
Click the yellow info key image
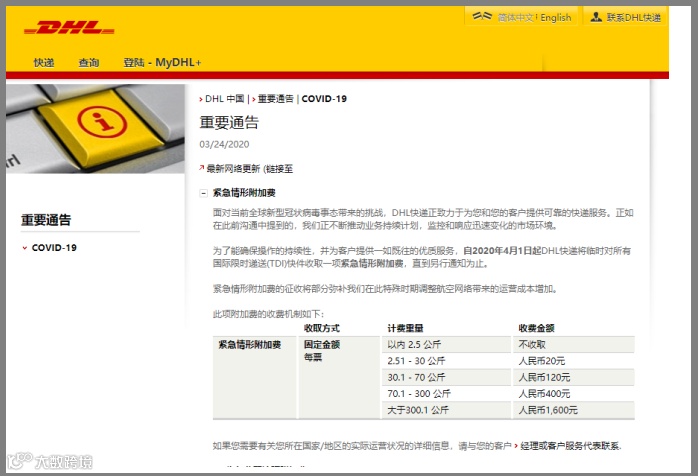pyautogui.click(x=95, y=129)
